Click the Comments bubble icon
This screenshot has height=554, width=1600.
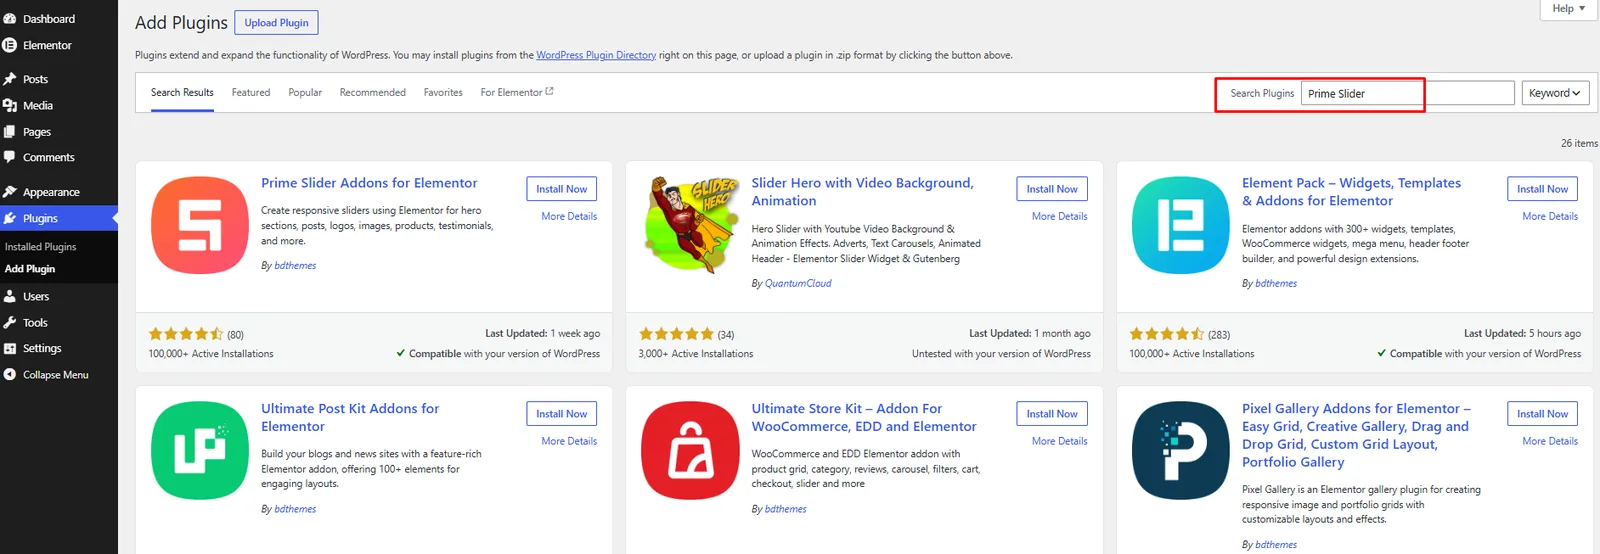(x=10, y=158)
